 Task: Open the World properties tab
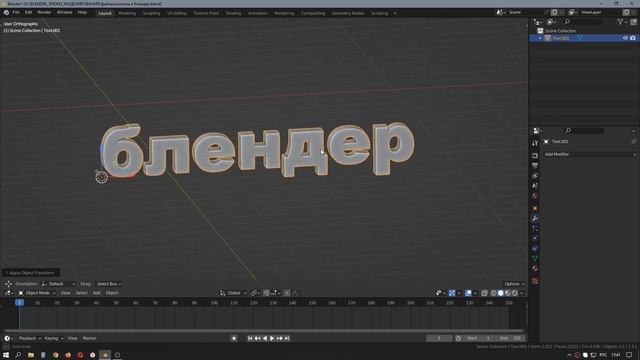[x=535, y=196]
